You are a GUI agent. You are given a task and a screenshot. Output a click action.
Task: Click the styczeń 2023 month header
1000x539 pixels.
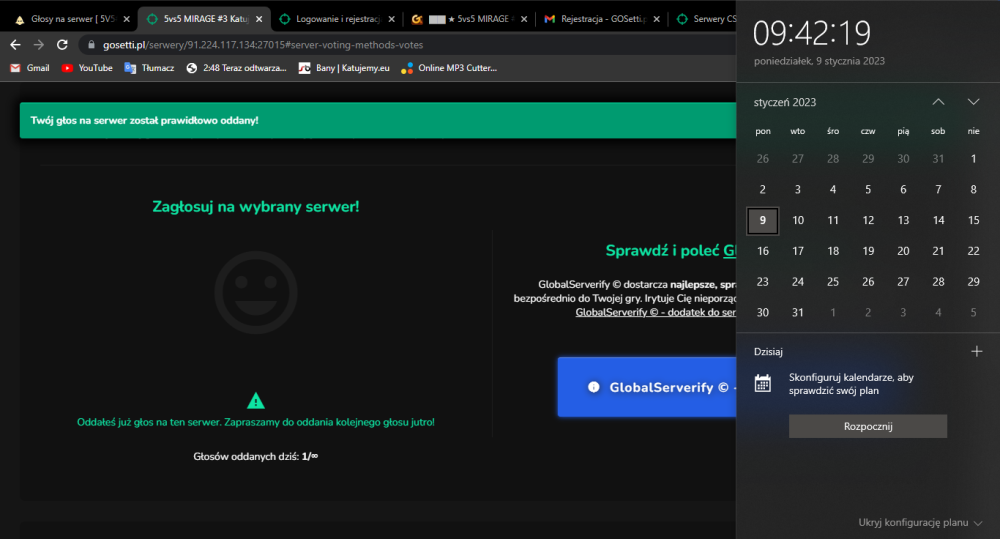pyautogui.click(x=784, y=102)
